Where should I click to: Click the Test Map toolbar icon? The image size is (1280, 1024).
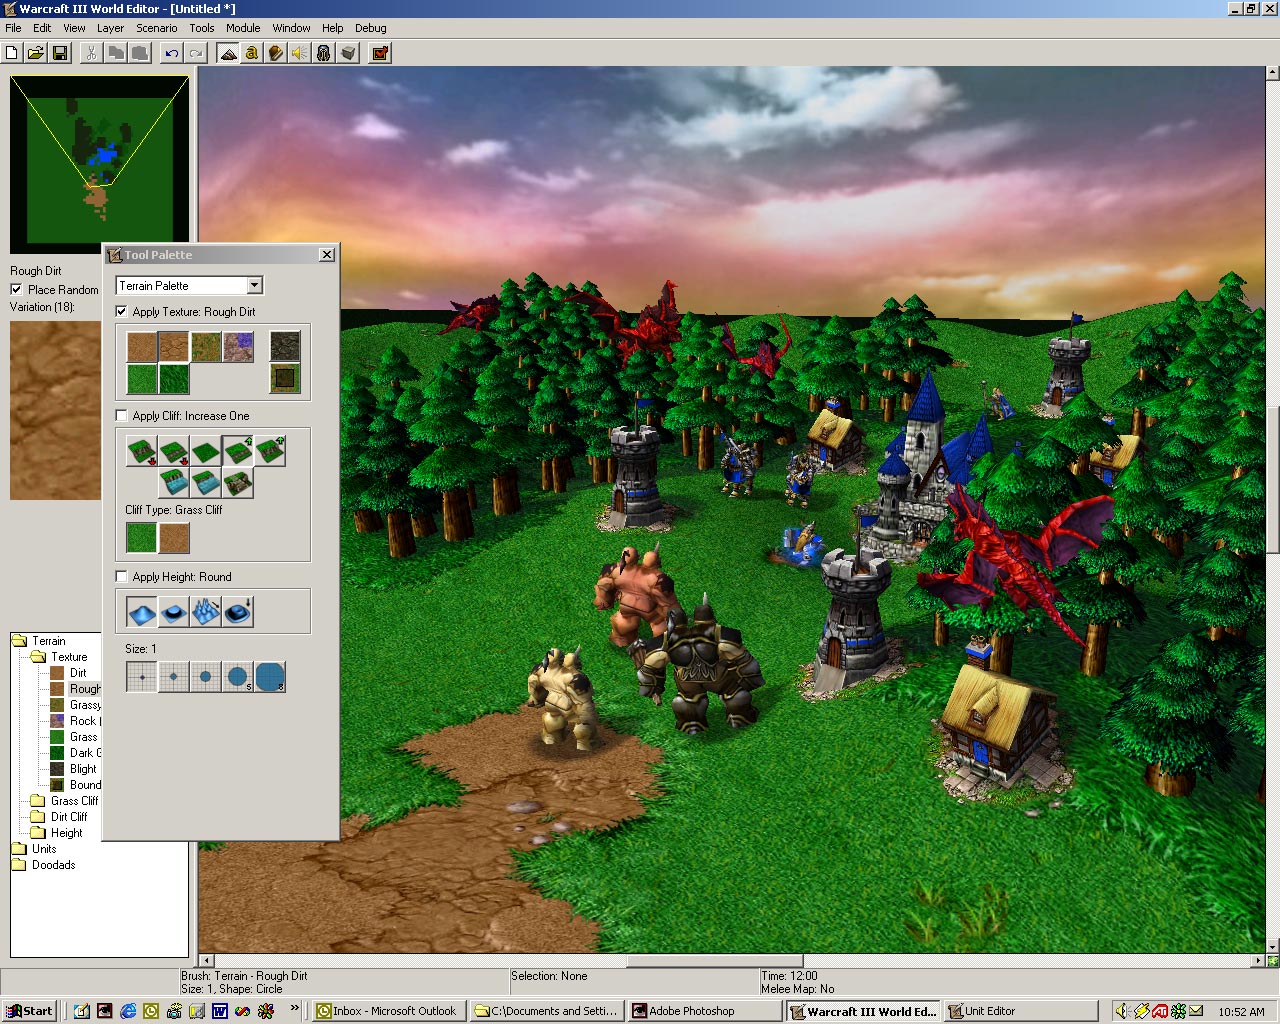[380, 53]
